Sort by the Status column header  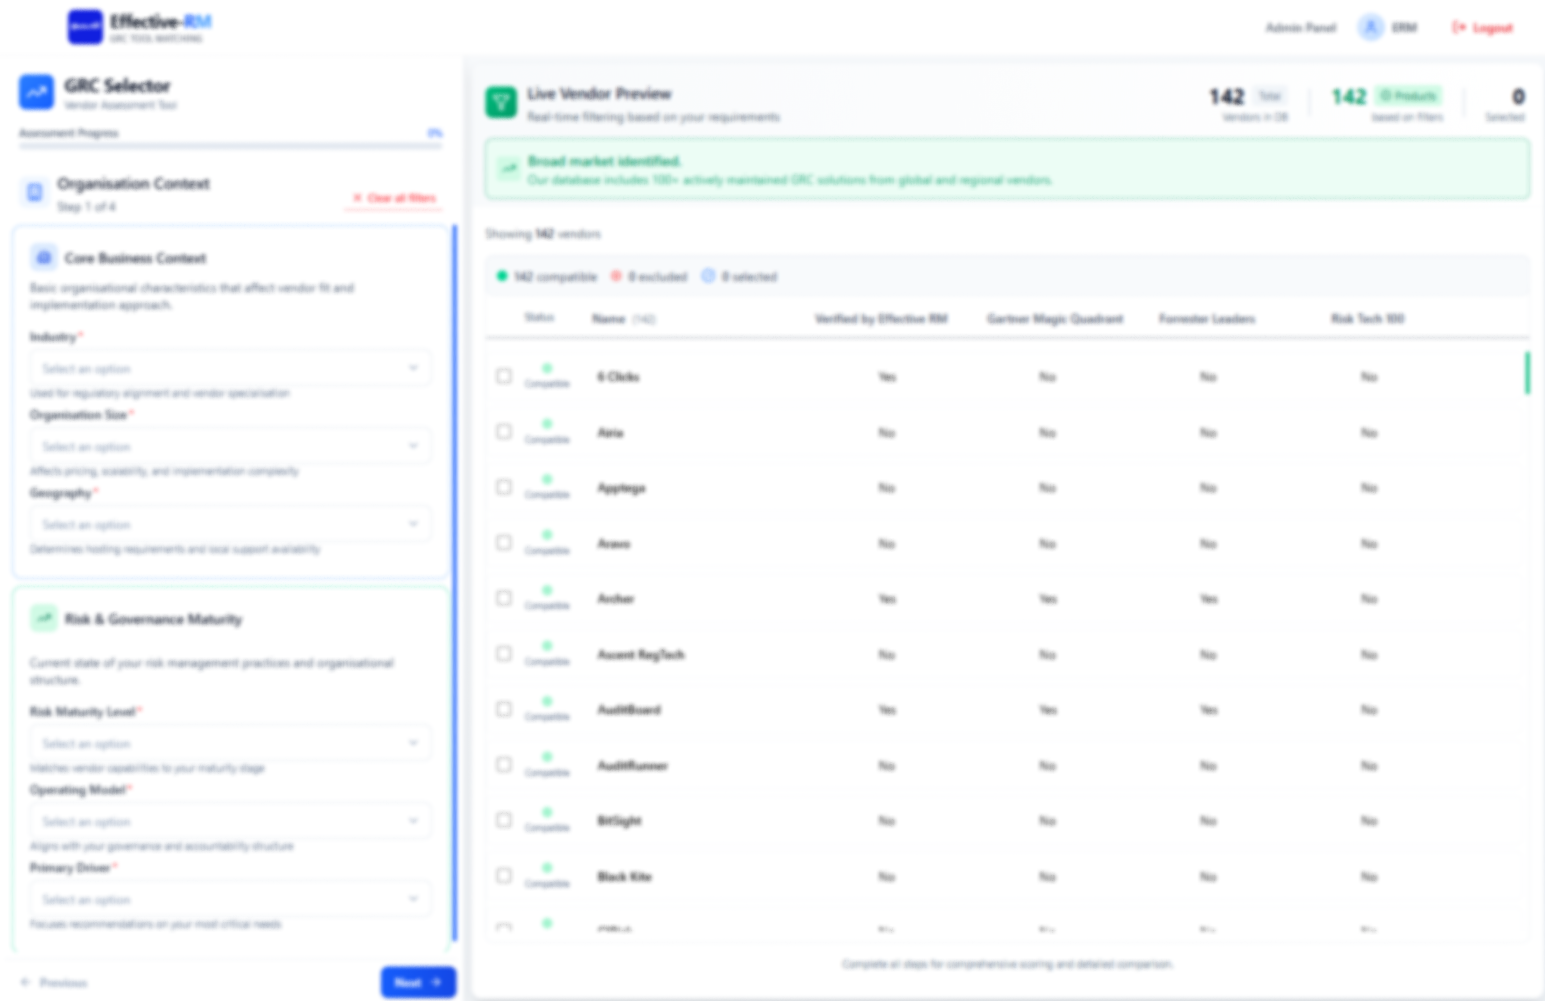pos(539,318)
